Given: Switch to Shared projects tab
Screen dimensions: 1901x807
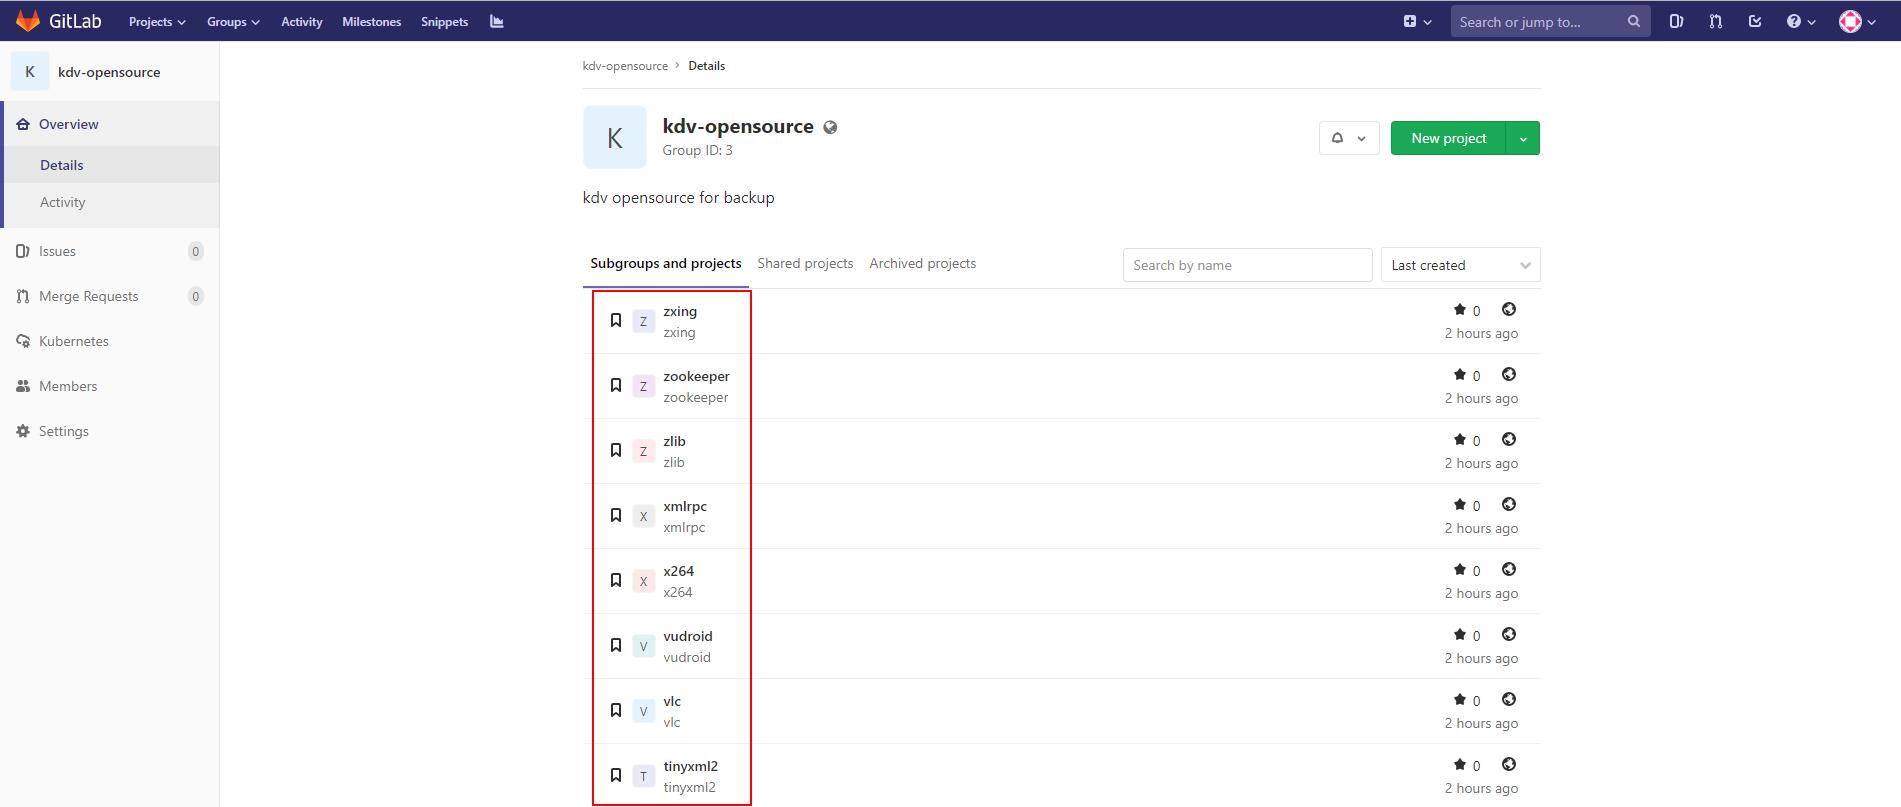Looking at the screenshot, I should [805, 264].
